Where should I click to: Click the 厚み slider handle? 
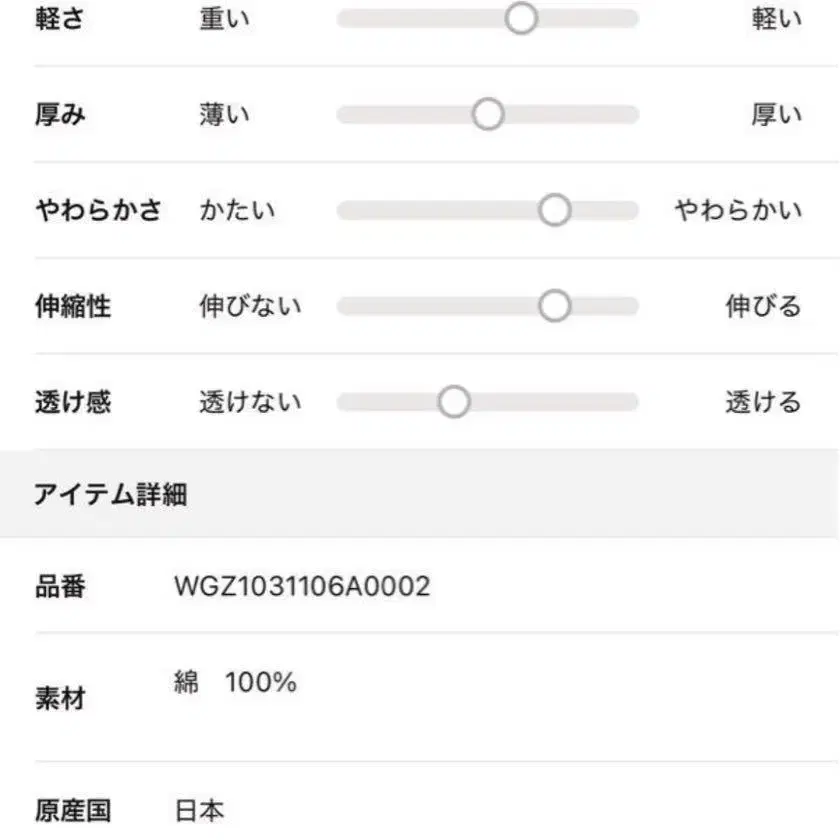(x=488, y=114)
